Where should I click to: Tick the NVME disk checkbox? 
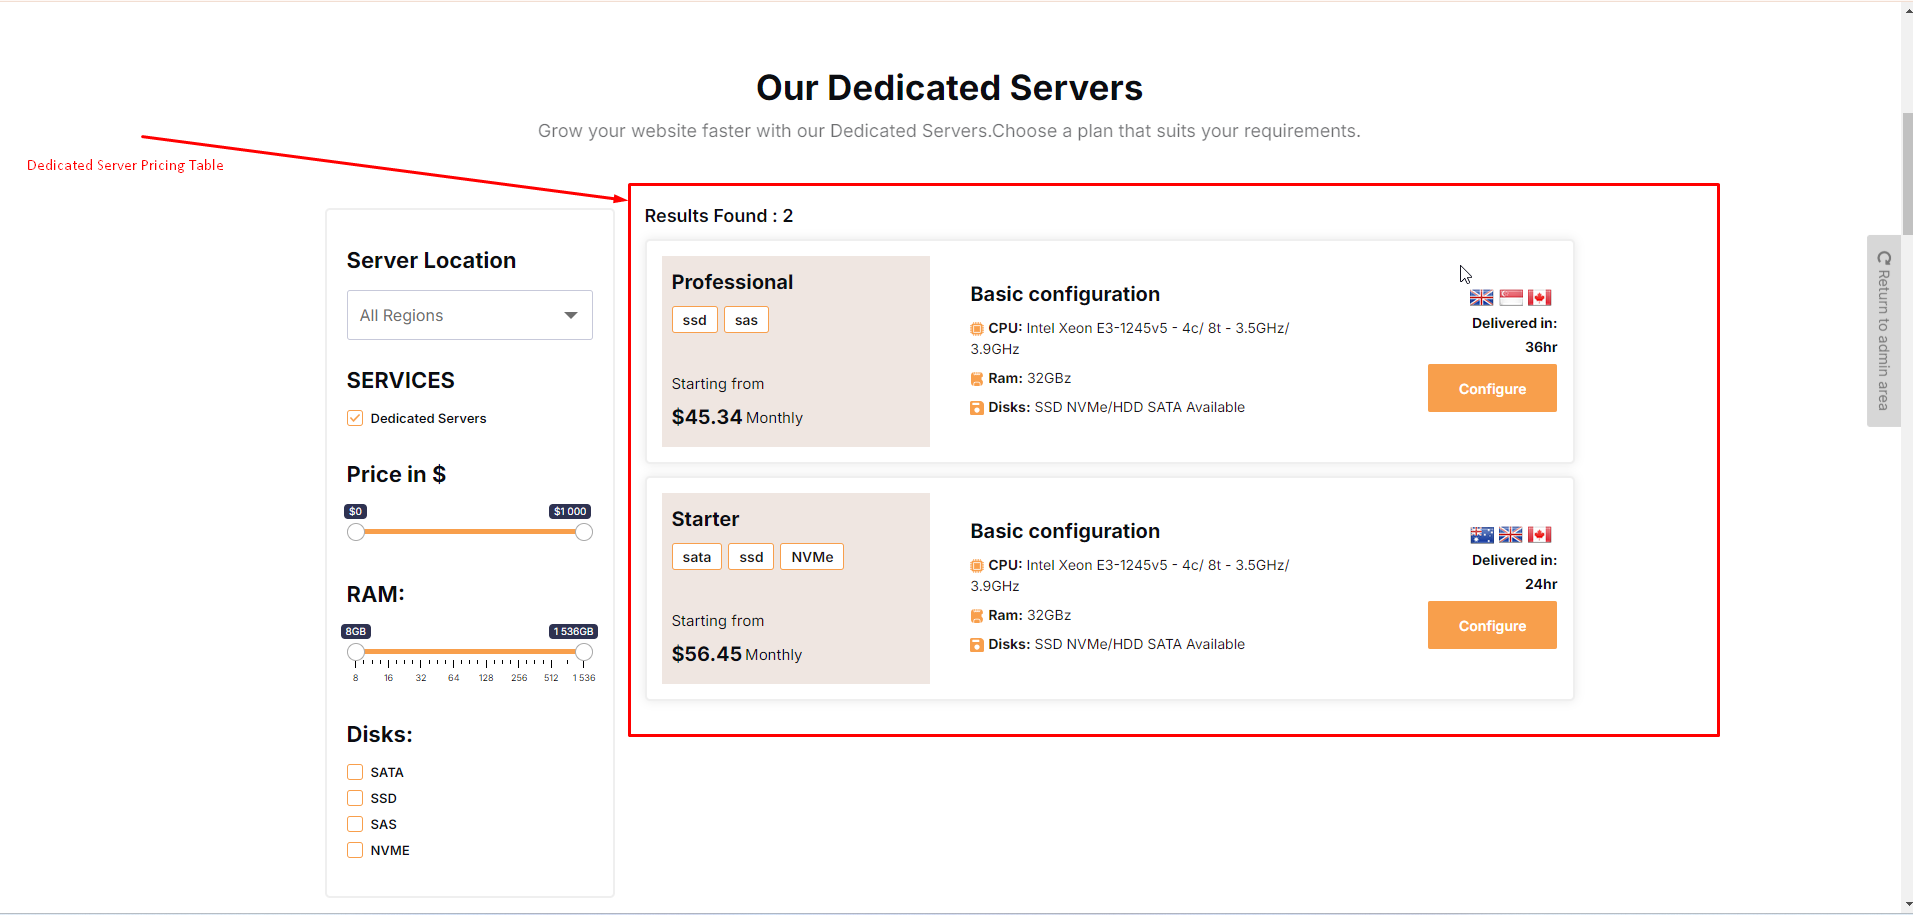[355, 850]
